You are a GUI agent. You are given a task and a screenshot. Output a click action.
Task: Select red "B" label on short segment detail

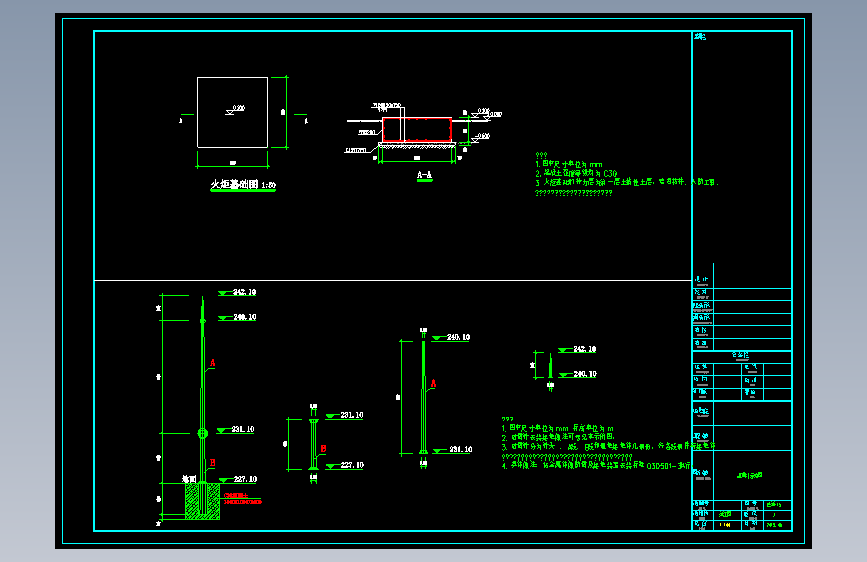pos(323,449)
